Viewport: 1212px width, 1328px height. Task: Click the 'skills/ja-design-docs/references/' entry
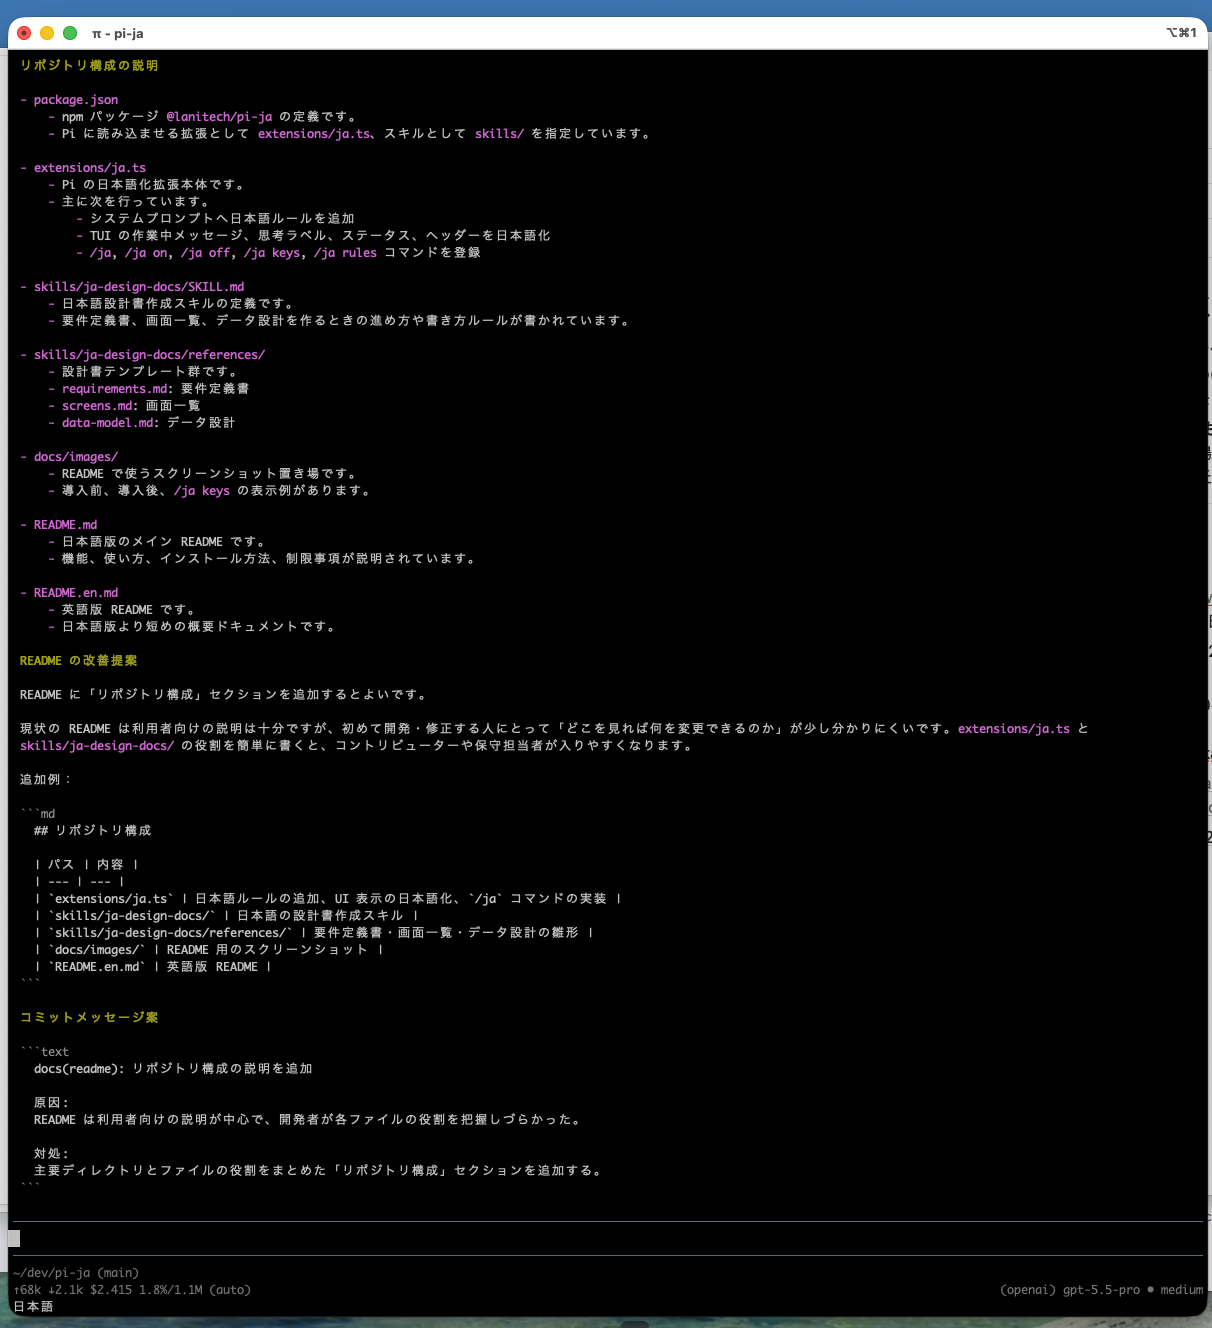(149, 355)
